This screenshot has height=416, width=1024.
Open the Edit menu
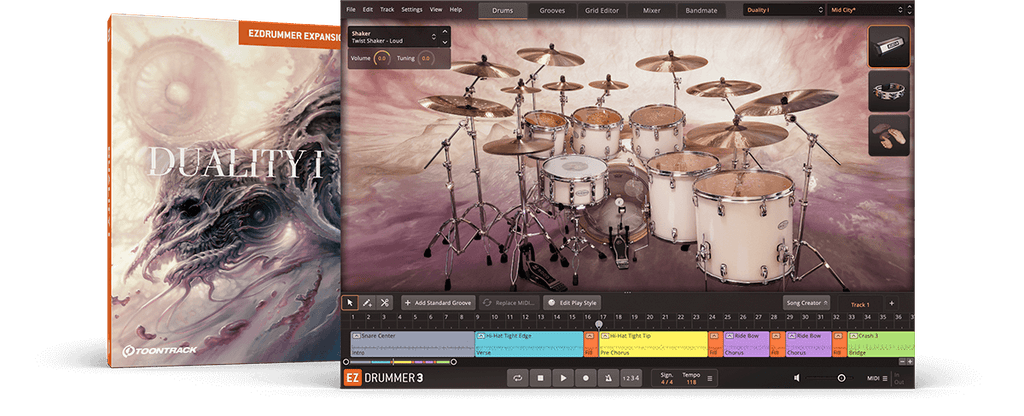point(368,10)
